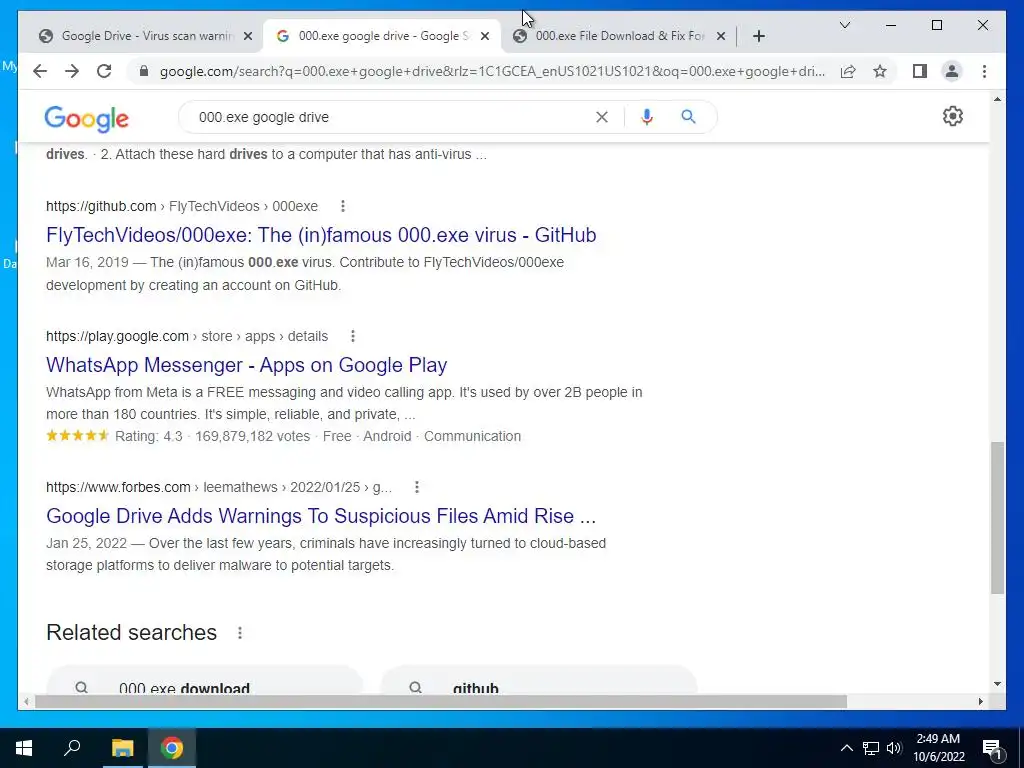The height and width of the screenshot is (768, 1024).
Task: Select related search 'github'
Action: pyautogui.click(x=539, y=679)
